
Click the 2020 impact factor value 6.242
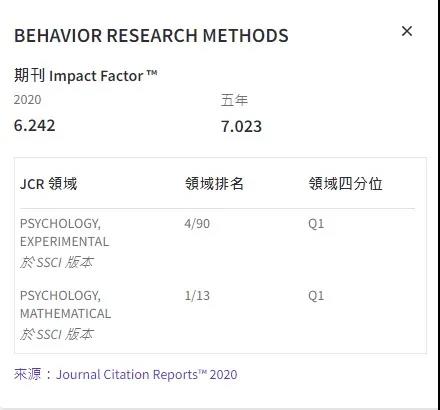(x=35, y=126)
